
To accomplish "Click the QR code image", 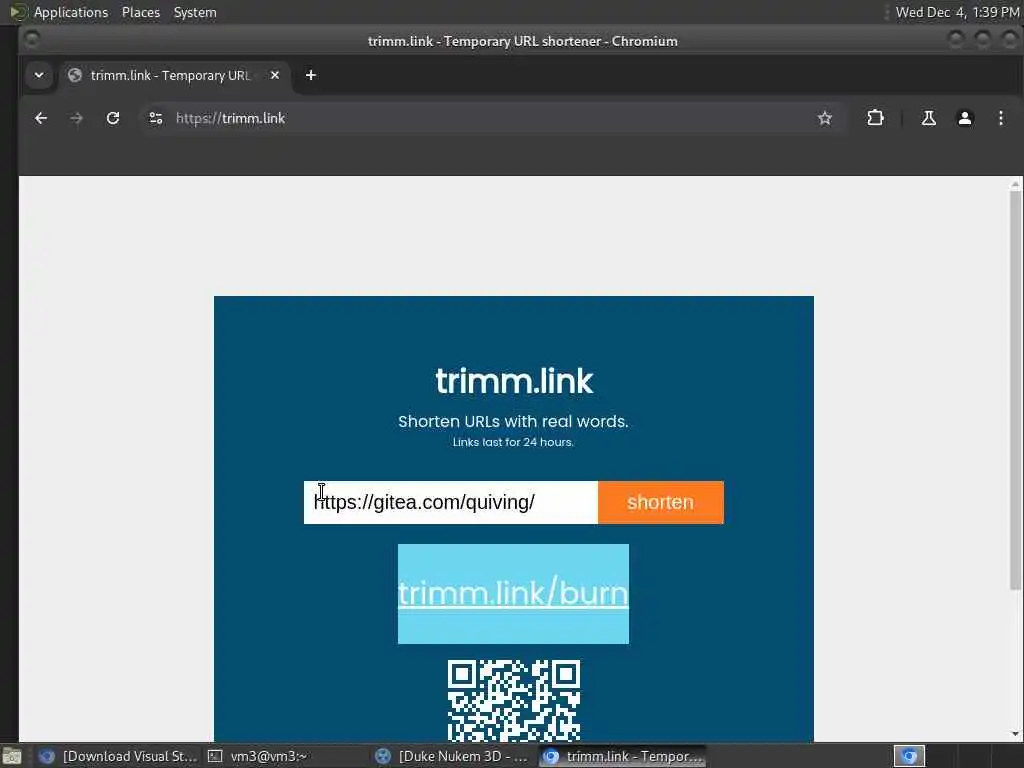I will [513, 700].
